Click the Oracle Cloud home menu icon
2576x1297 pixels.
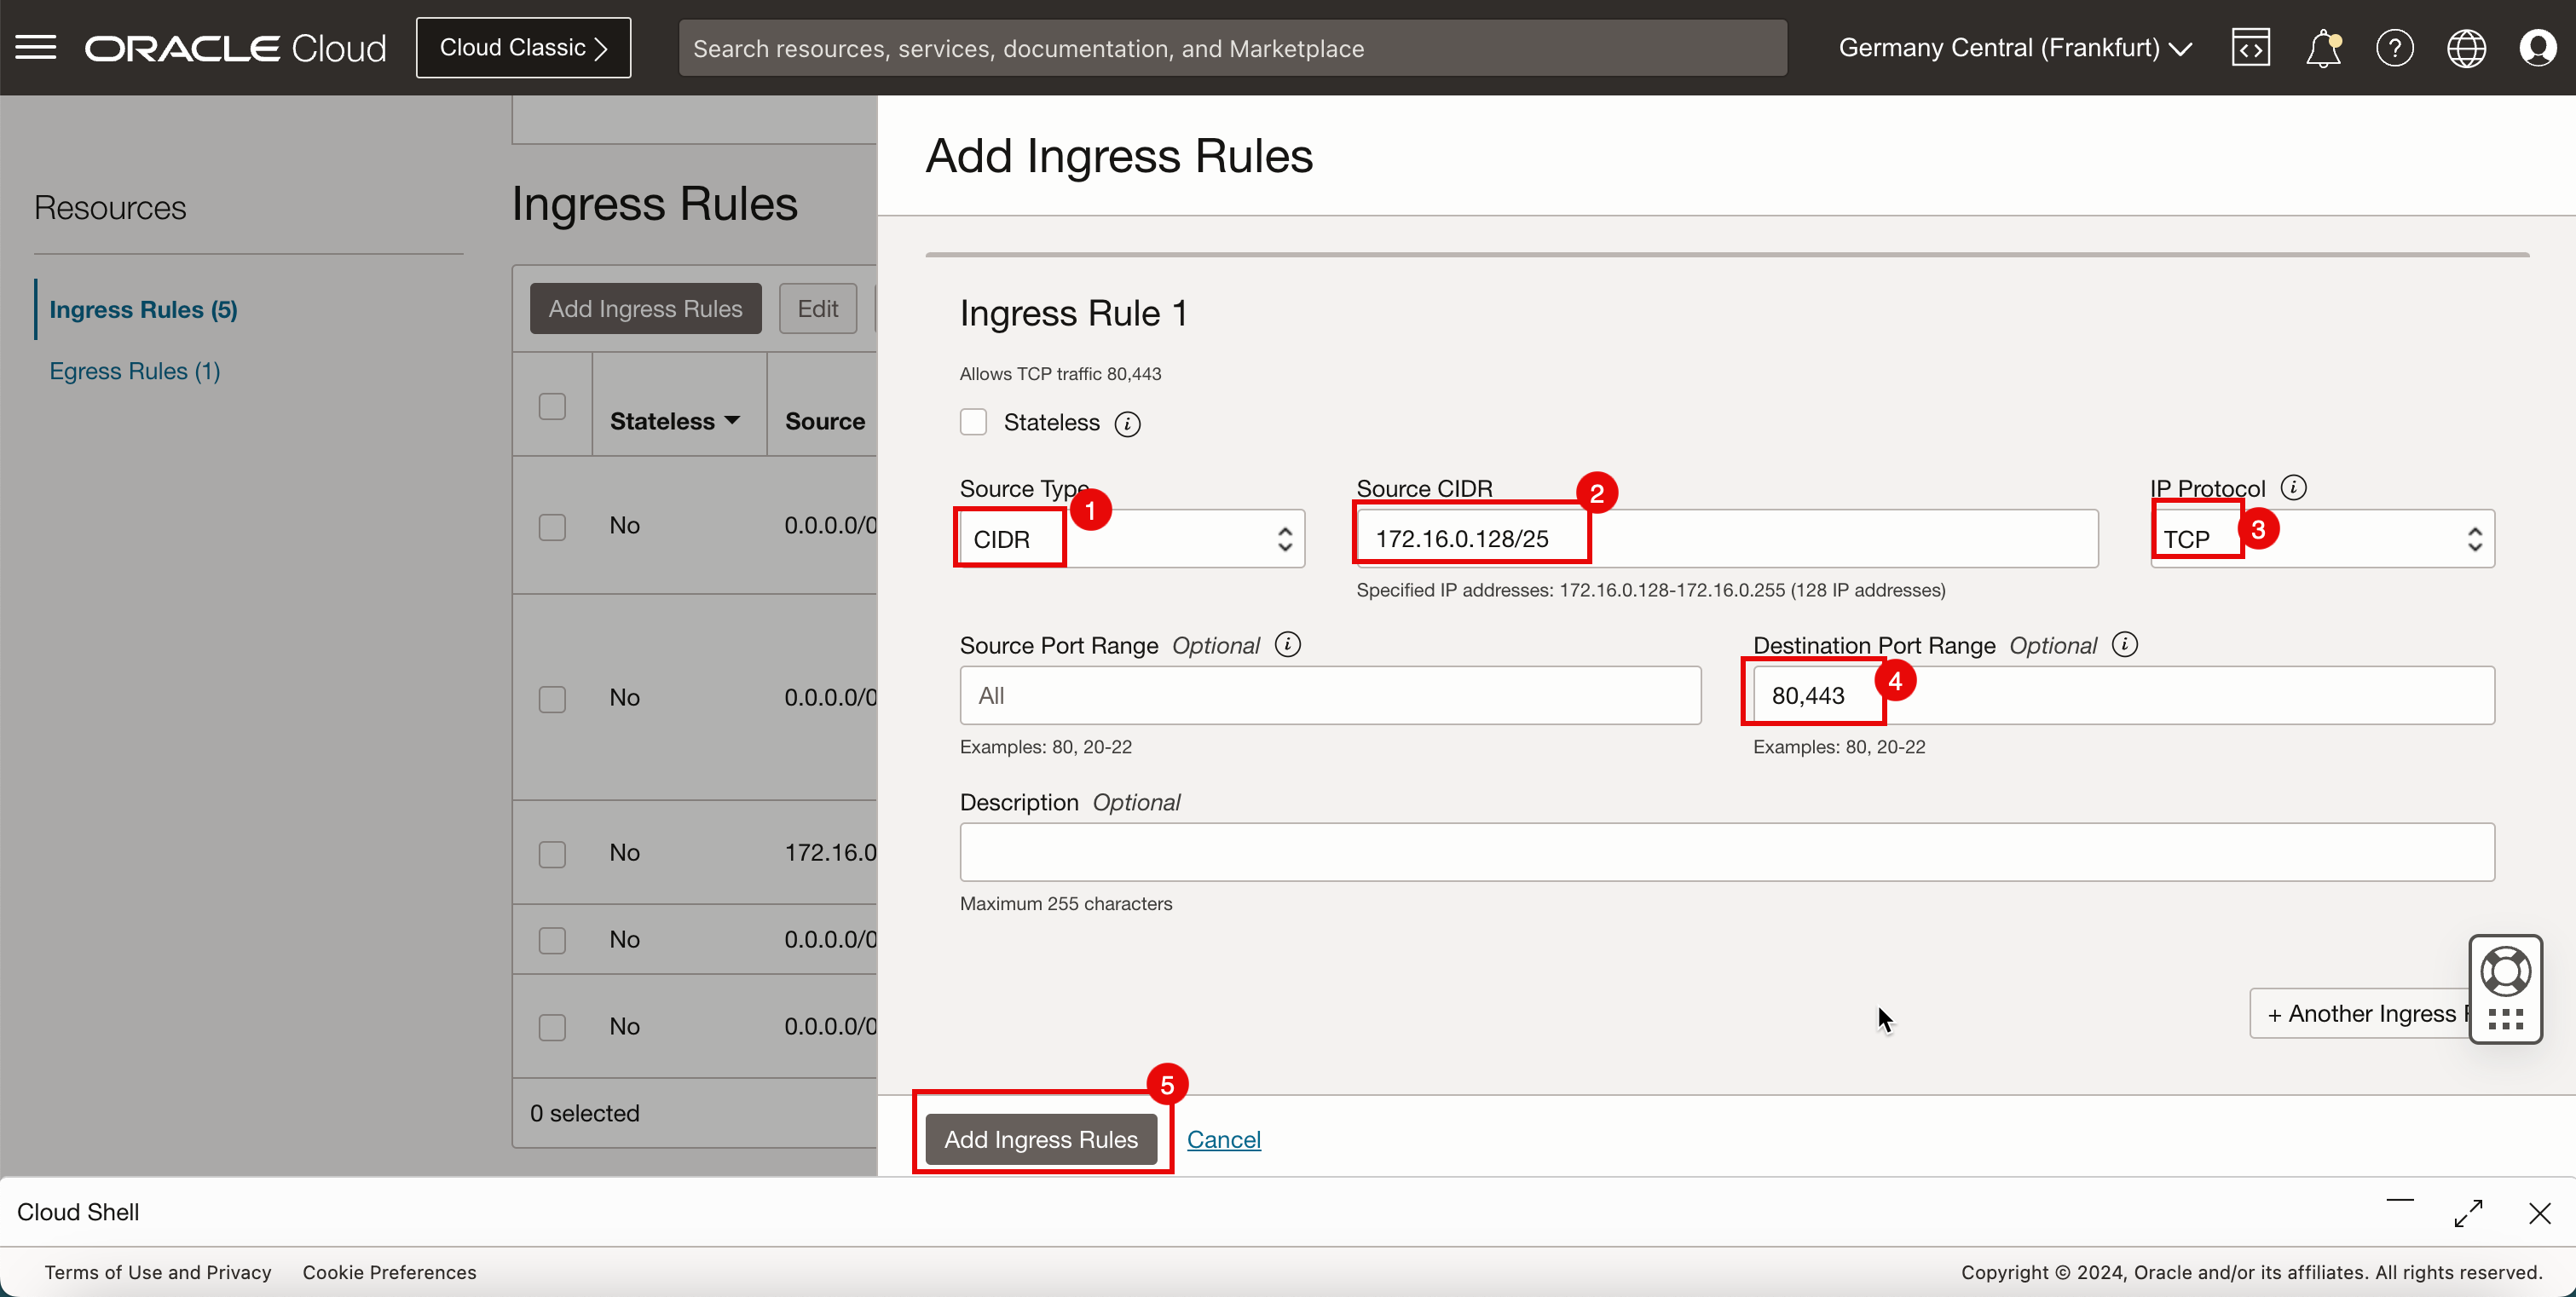(35, 46)
